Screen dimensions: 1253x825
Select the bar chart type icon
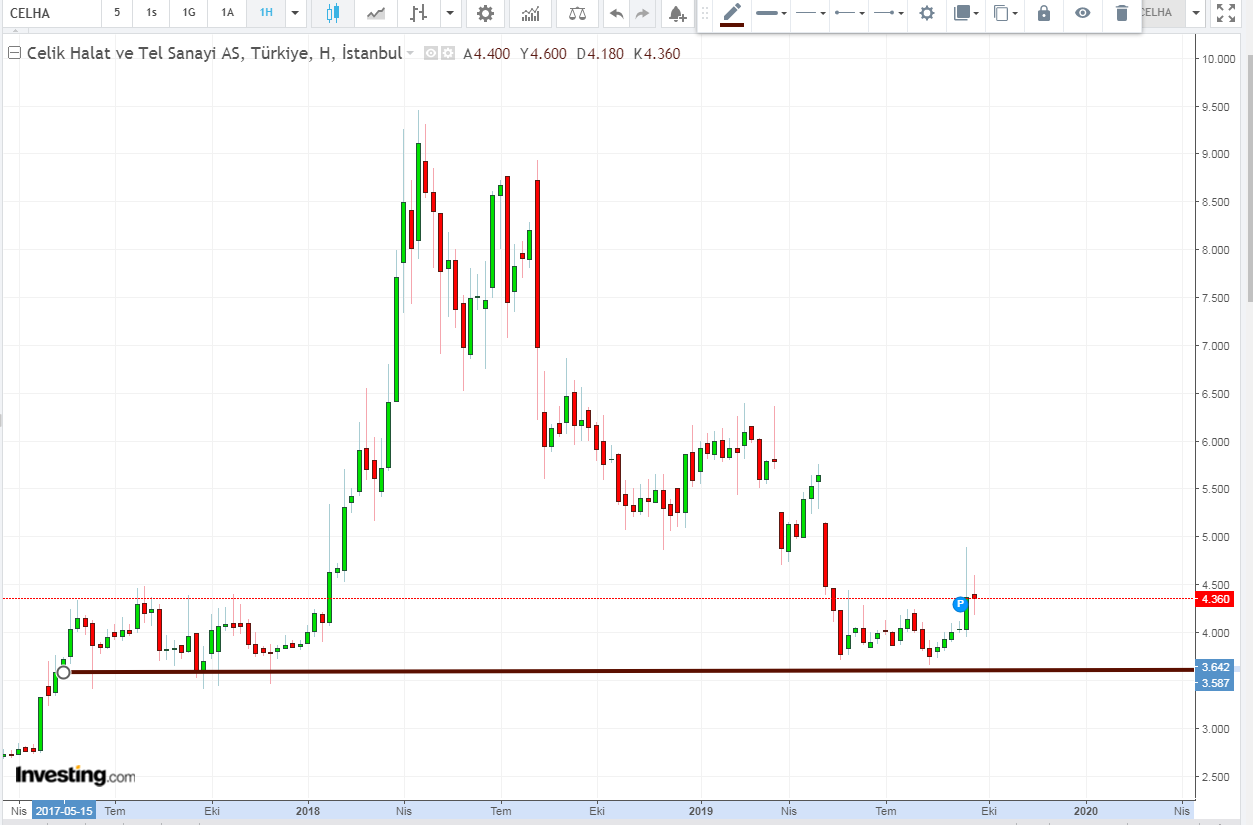(x=419, y=13)
